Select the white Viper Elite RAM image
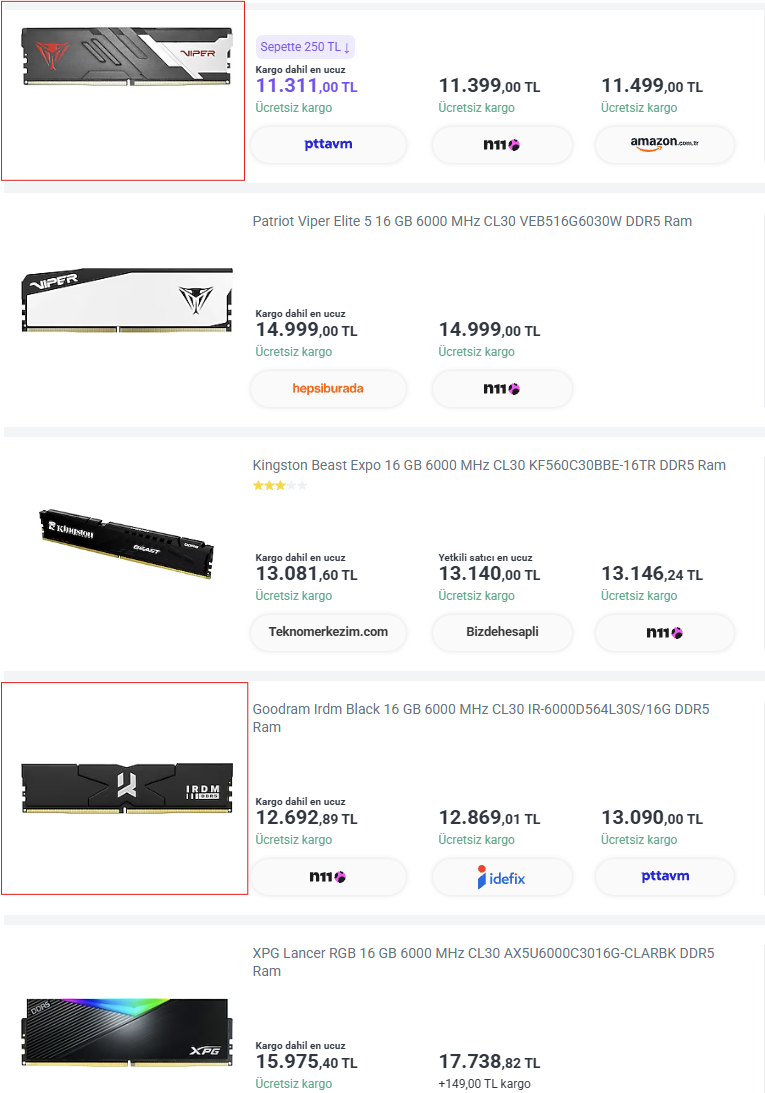 pos(126,300)
